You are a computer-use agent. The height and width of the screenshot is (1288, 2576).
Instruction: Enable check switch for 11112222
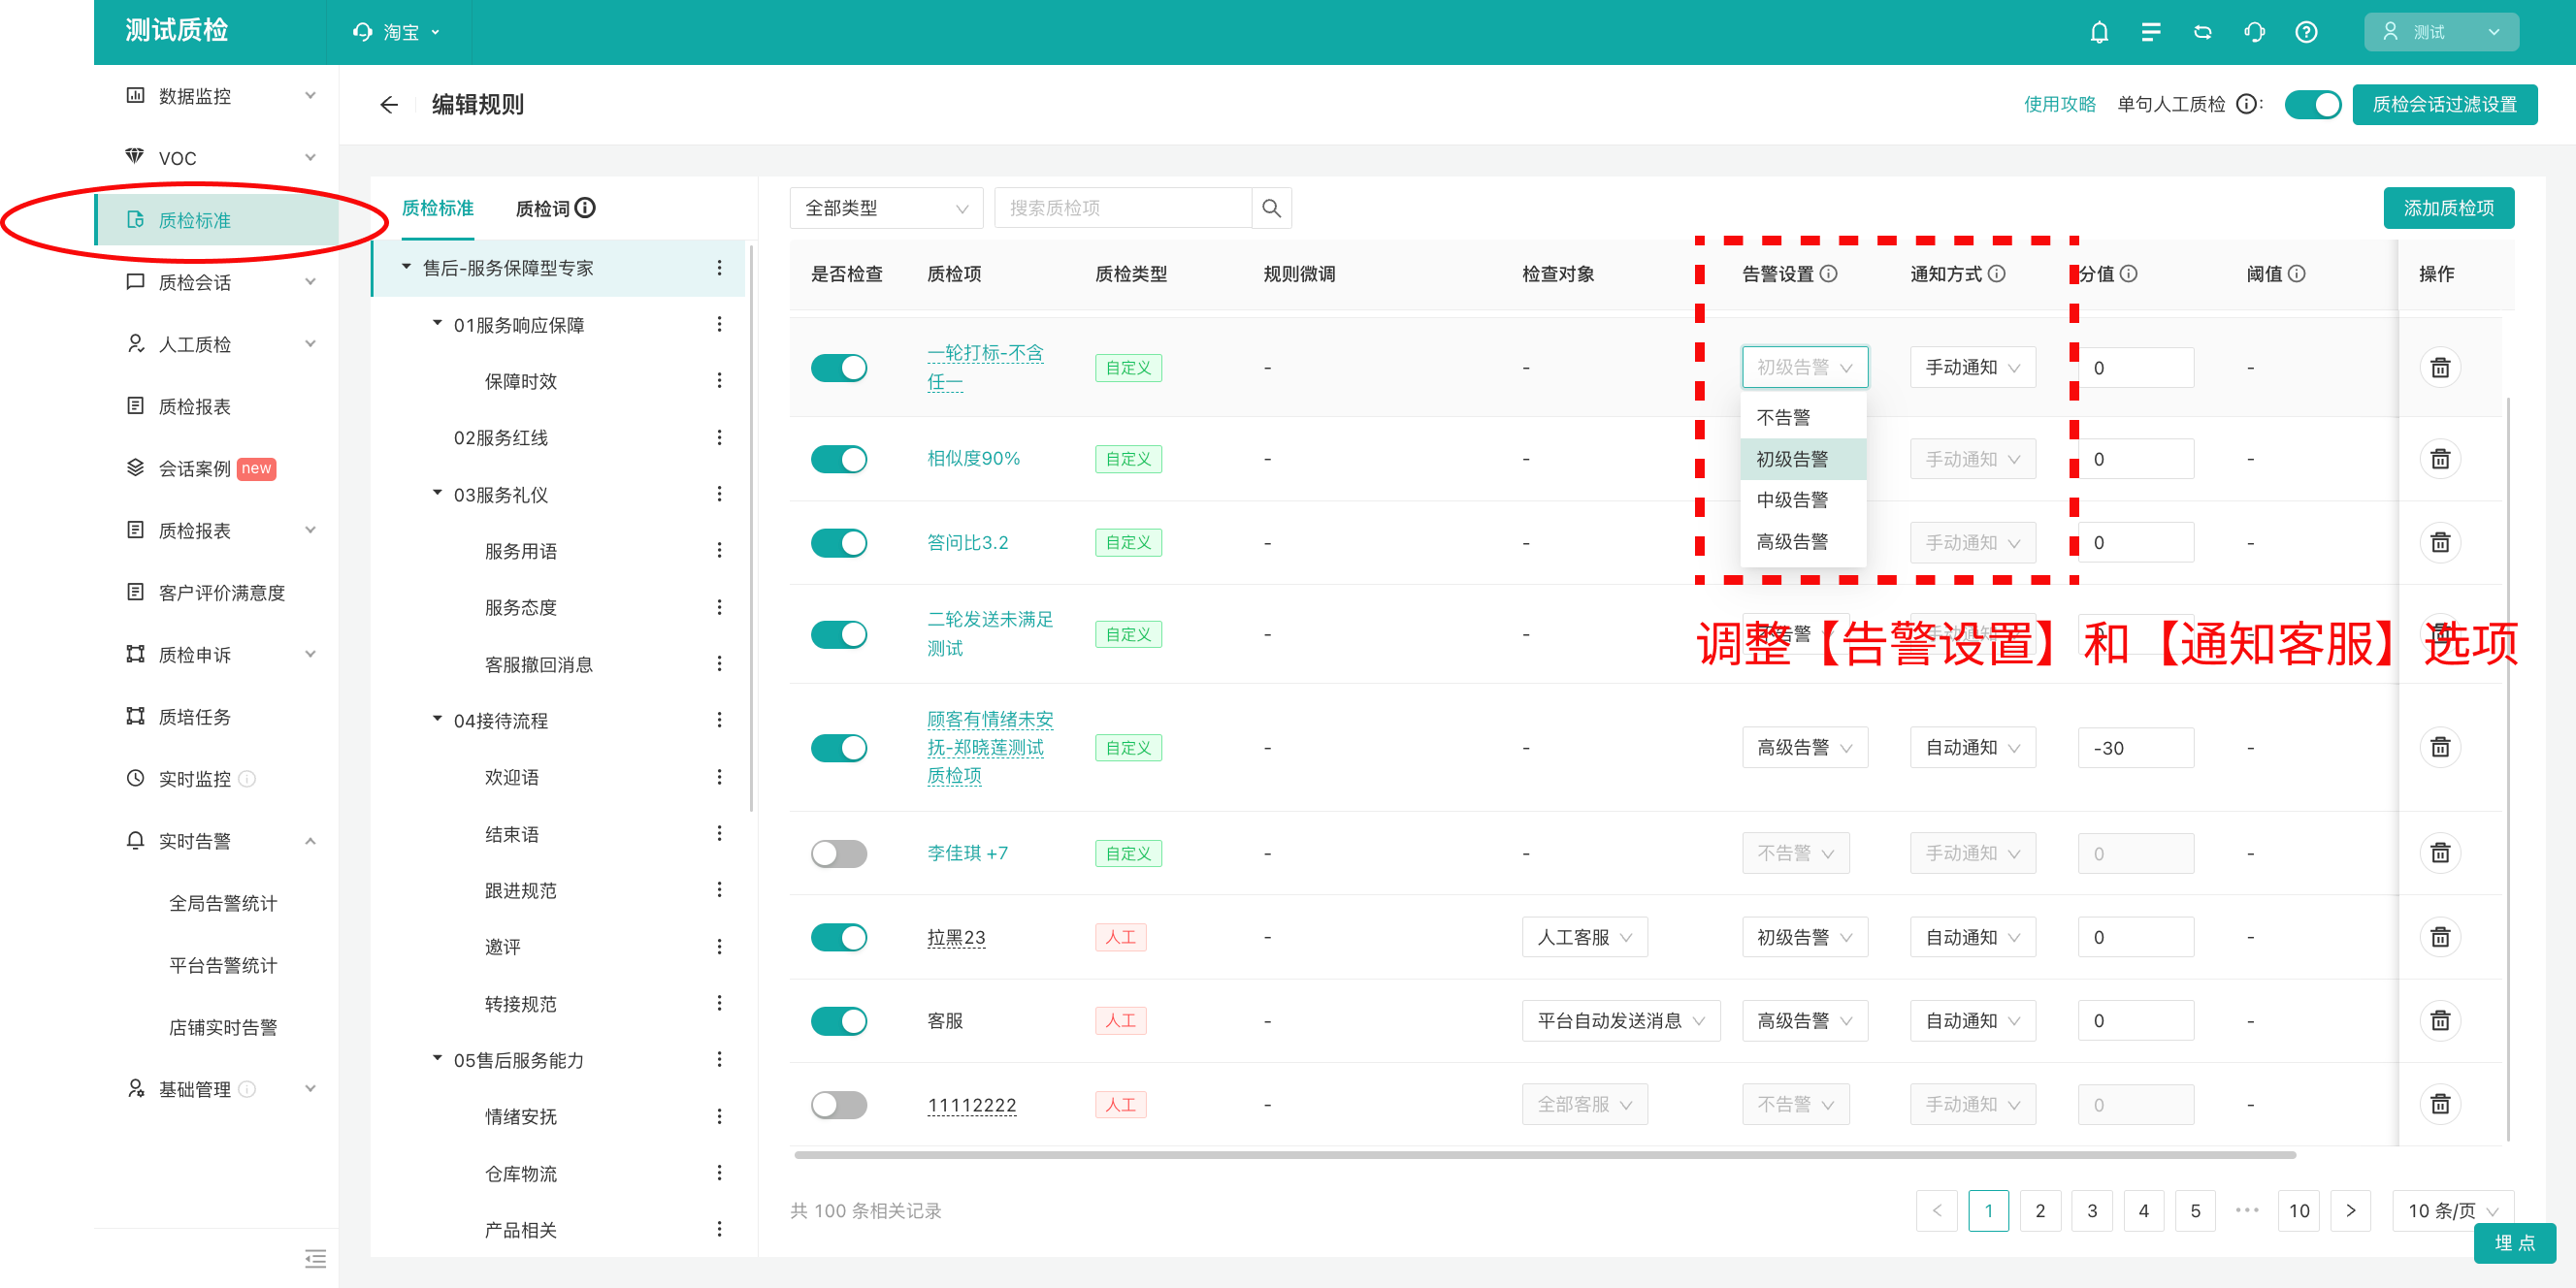coord(839,1105)
